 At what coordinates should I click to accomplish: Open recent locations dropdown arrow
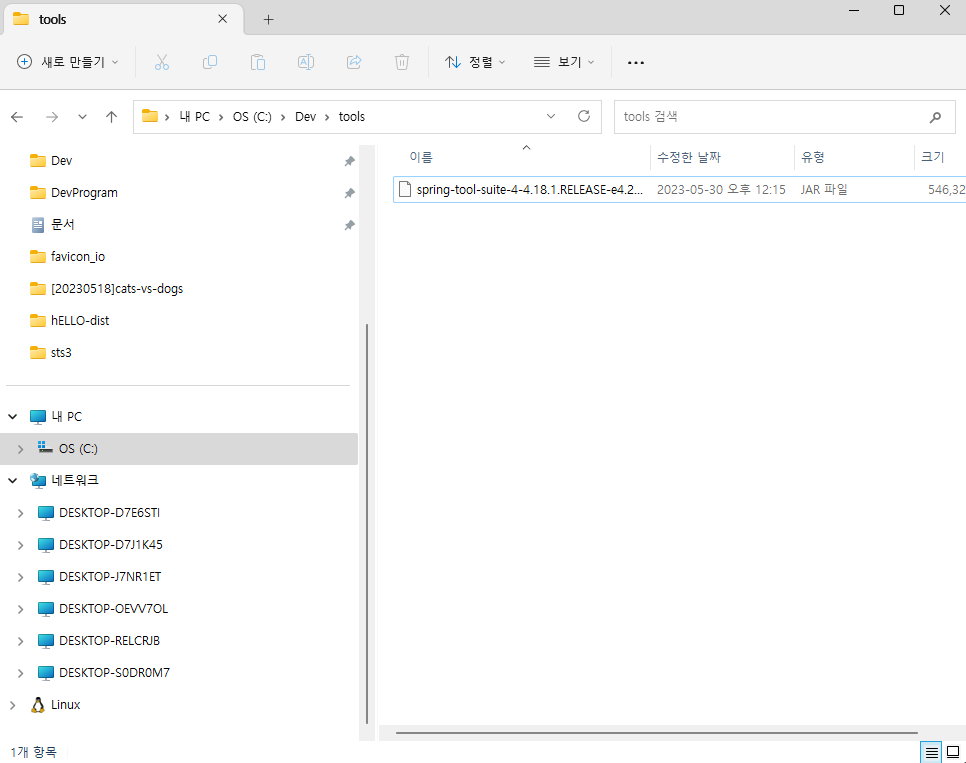82,117
